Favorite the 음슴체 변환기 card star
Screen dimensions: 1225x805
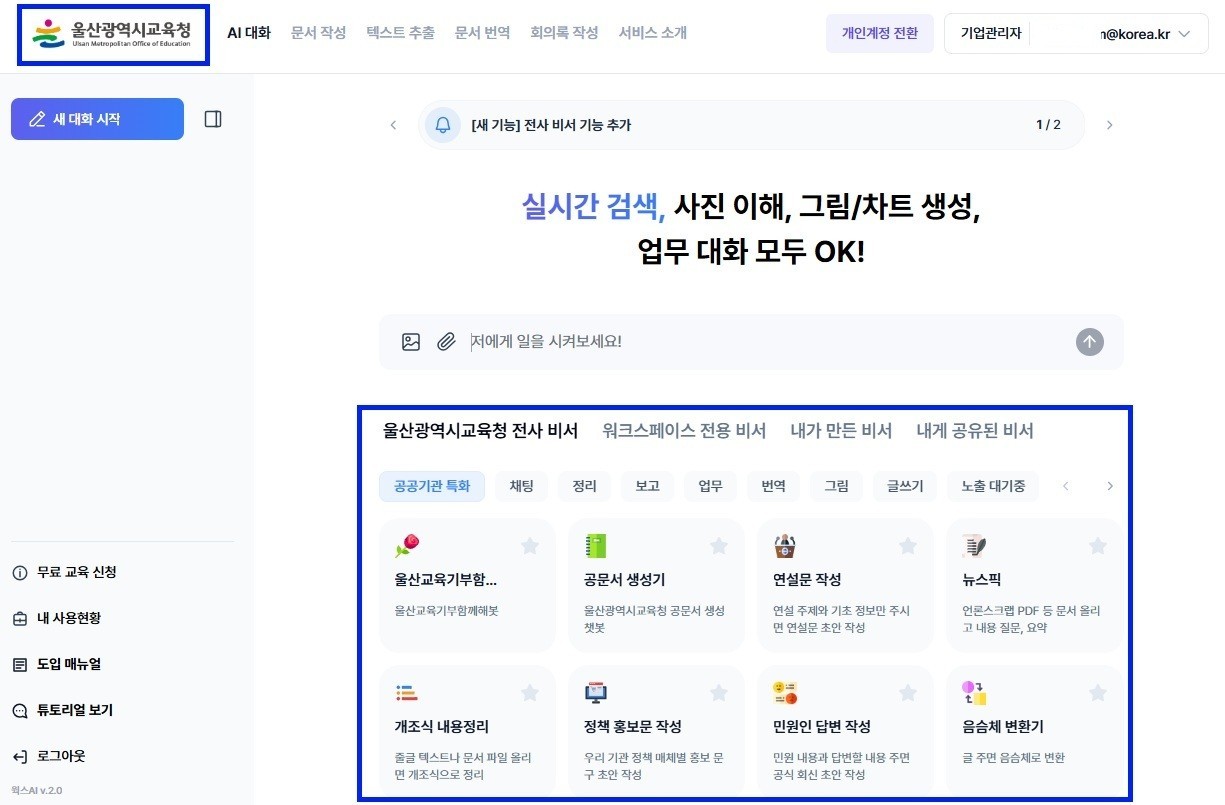pos(1098,693)
